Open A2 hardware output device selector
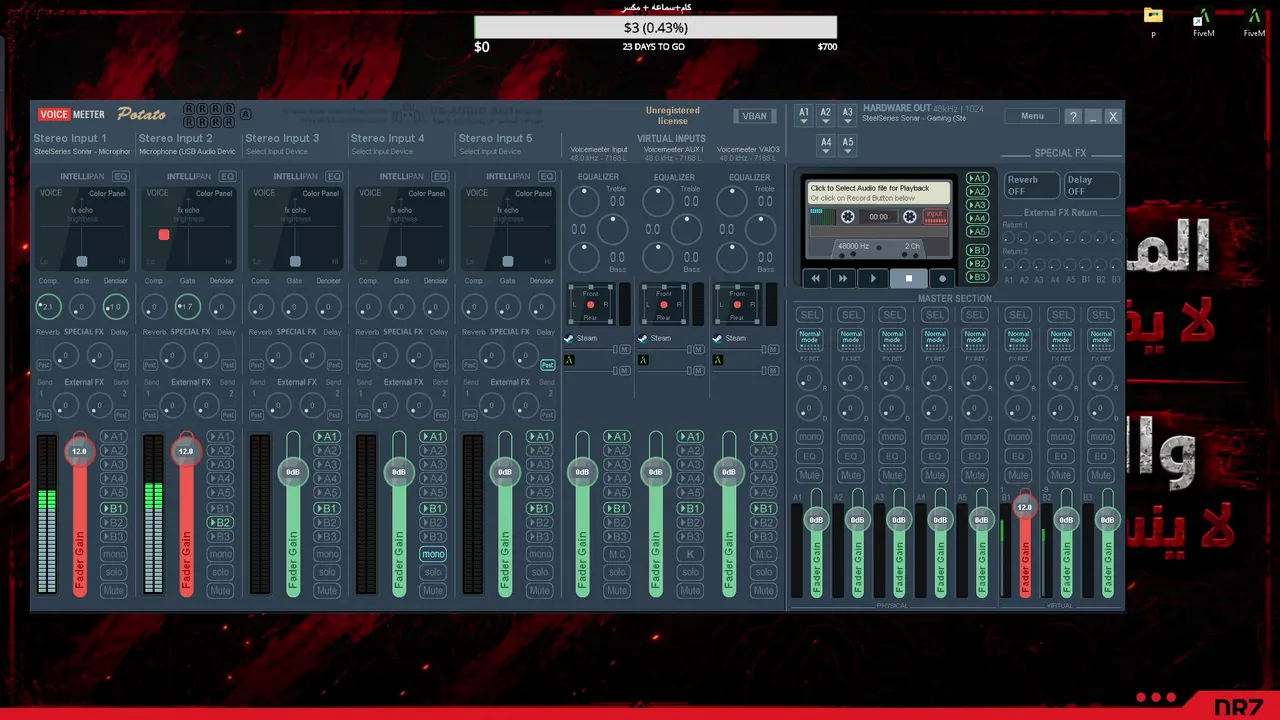This screenshot has height=720, width=1280. pyautogui.click(x=825, y=116)
